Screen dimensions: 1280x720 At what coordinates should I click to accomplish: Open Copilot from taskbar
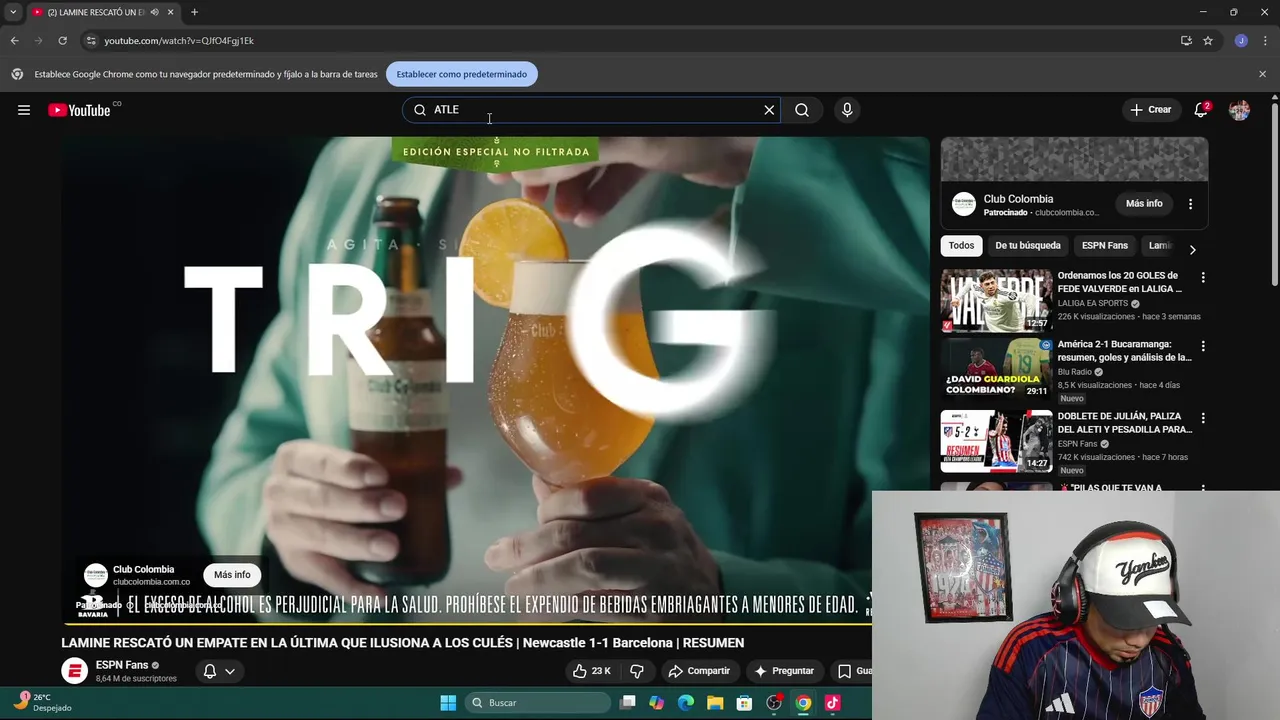pos(656,703)
